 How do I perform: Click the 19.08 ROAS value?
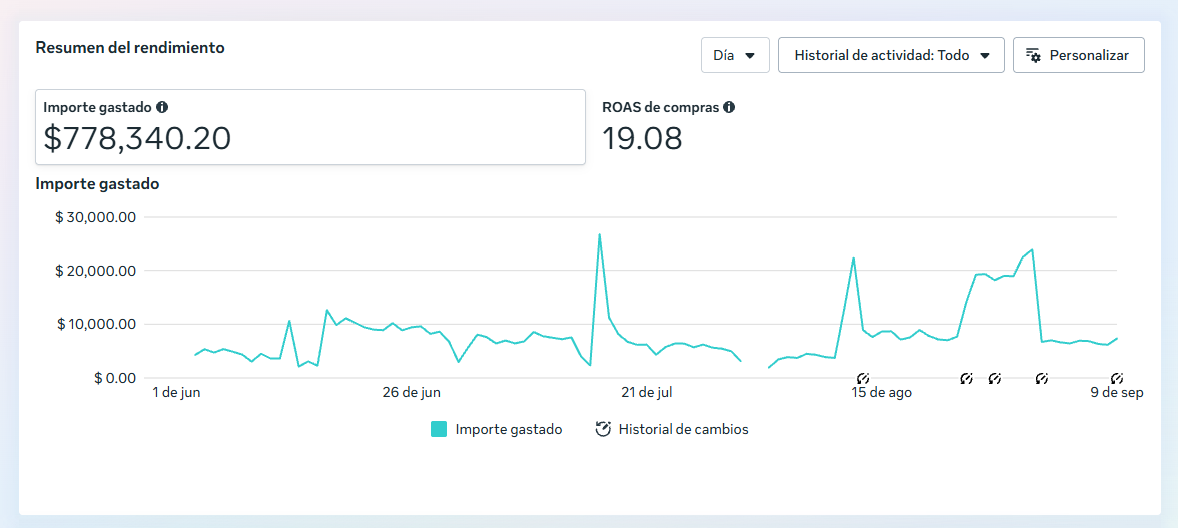pos(642,139)
